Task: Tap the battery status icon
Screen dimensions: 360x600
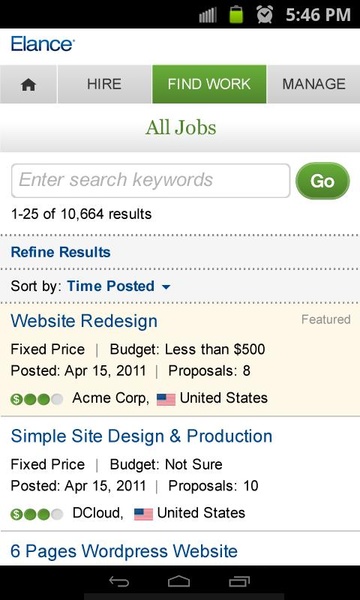Action: pos(236,15)
